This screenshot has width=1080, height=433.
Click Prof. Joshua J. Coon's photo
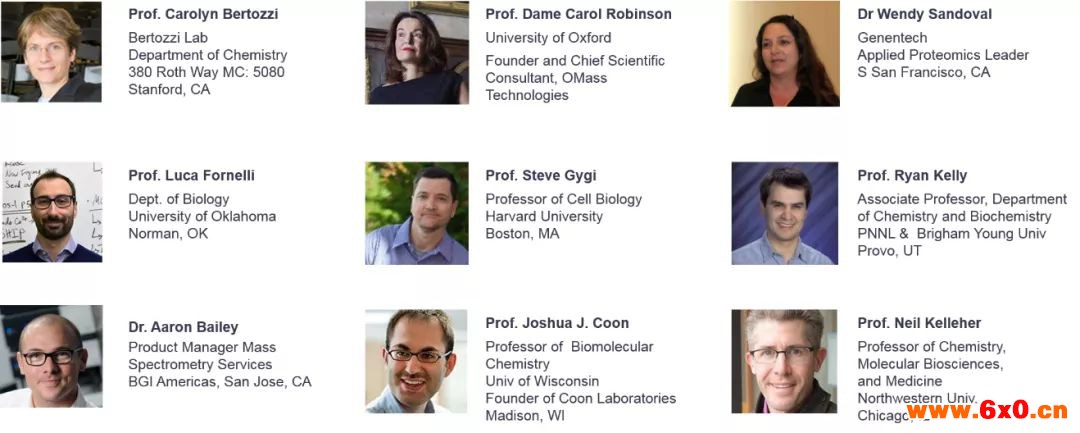pos(416,361)
